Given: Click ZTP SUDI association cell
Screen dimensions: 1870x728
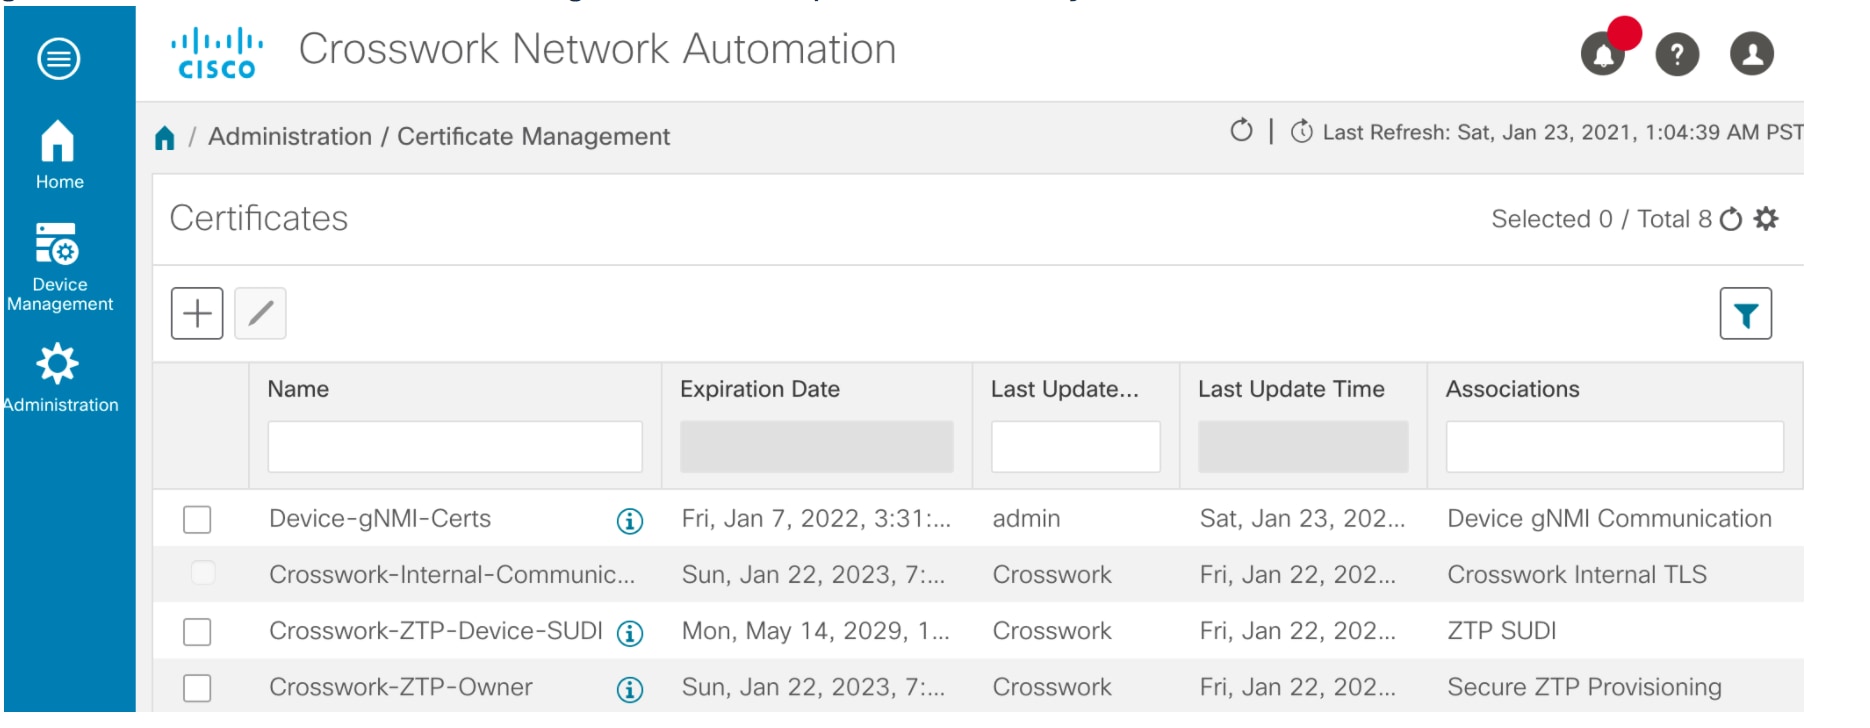Looking at the screenshot, I should pos(1502,631).
